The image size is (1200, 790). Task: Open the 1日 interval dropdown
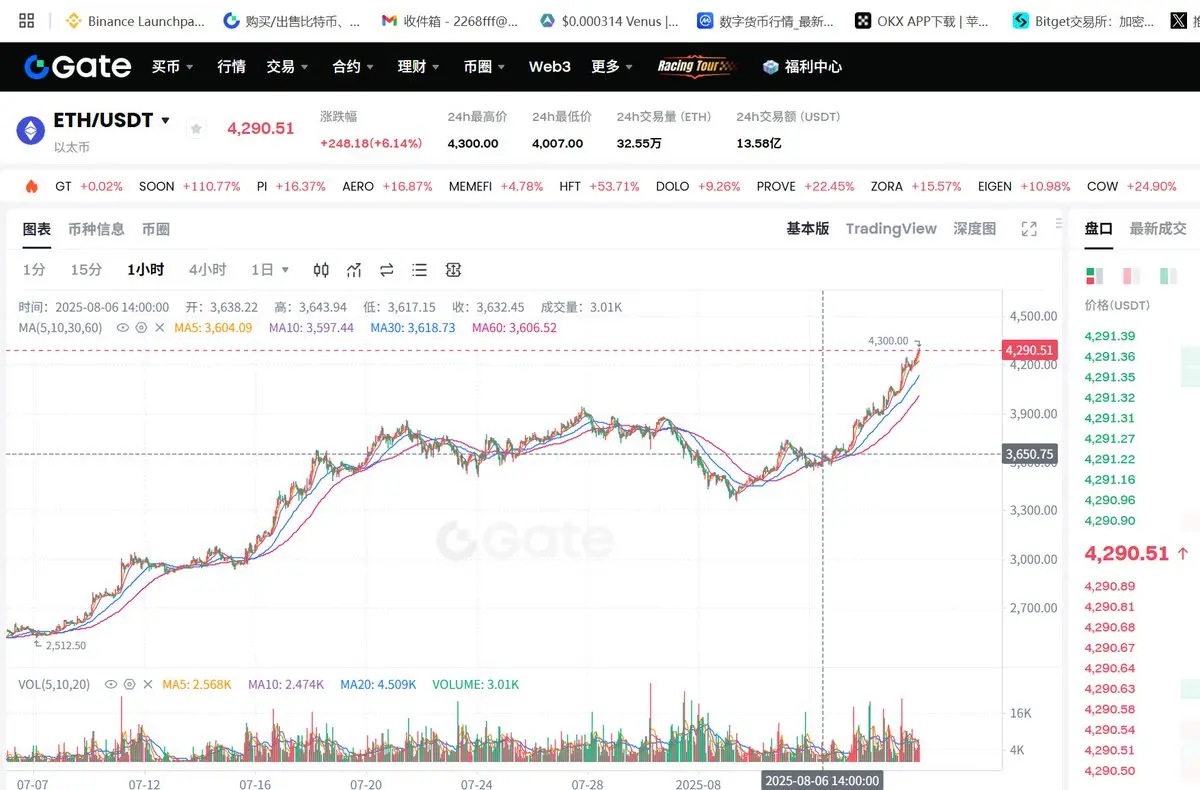tap(270, 270)
